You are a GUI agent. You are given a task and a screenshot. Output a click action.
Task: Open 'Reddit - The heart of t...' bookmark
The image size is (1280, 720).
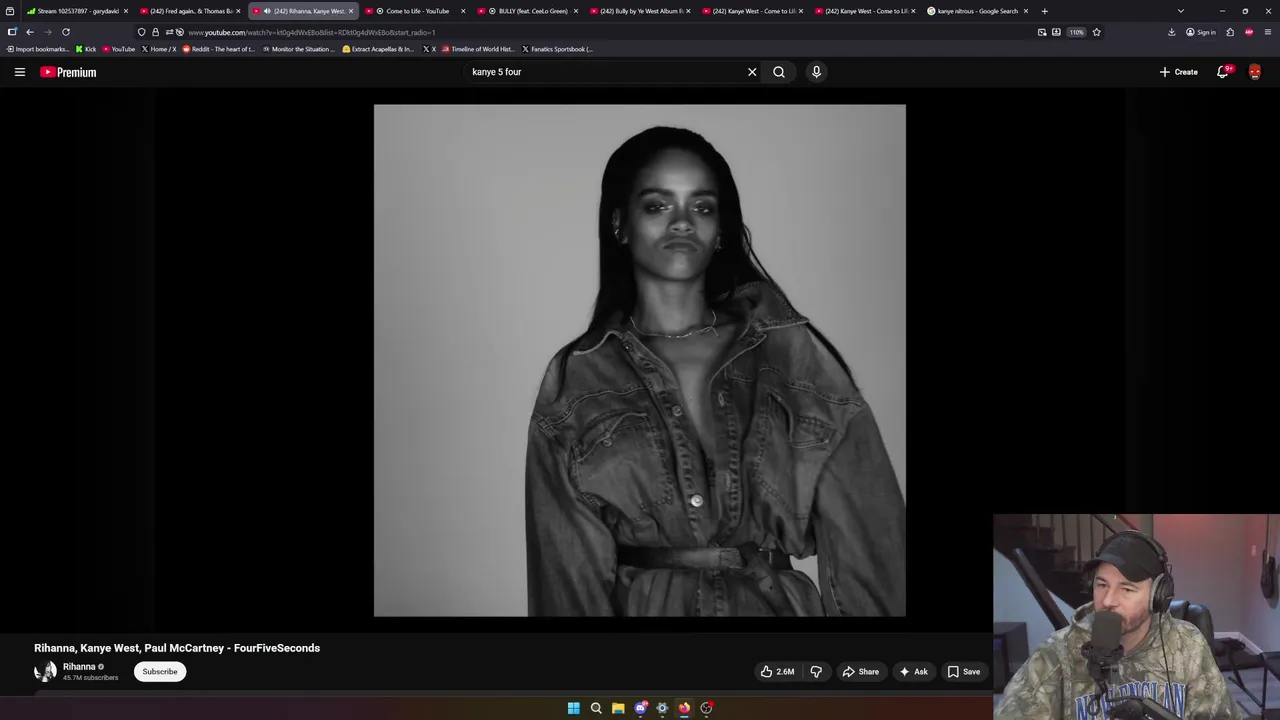click(x=219, y=49)
